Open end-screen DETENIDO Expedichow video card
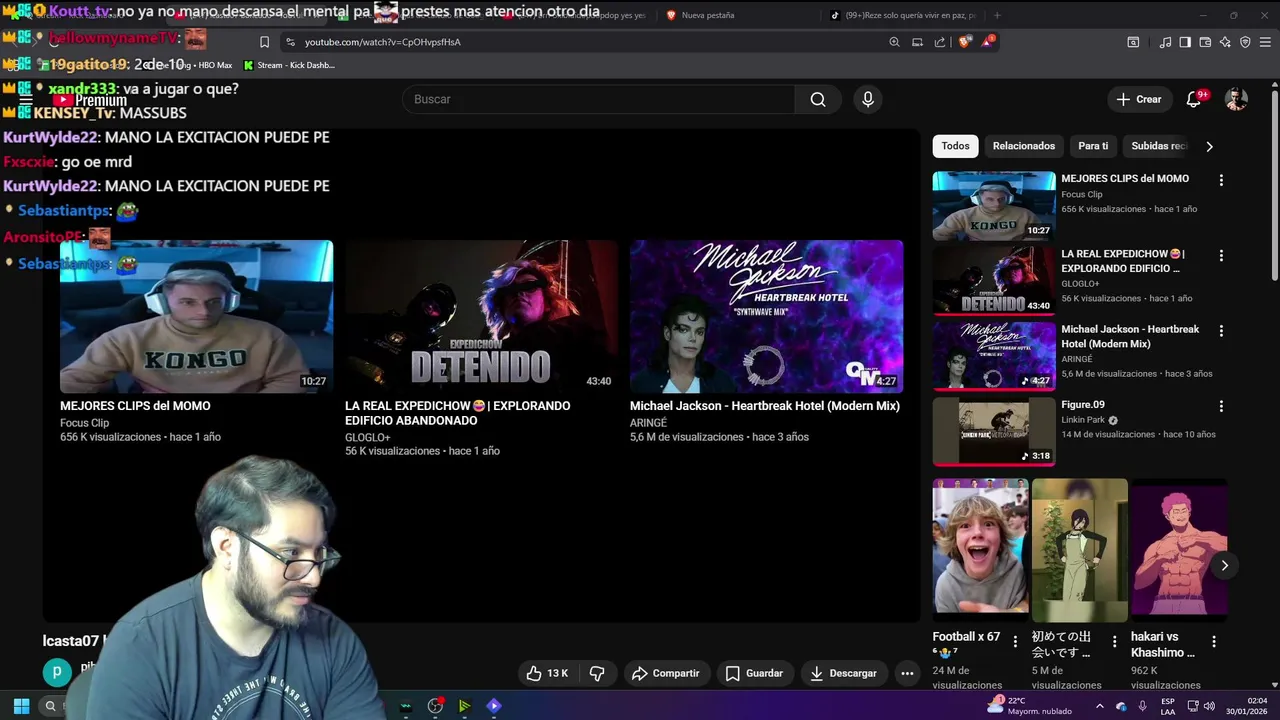The height and width of the screenshot is (720, 1280). (x=481, y=316)
